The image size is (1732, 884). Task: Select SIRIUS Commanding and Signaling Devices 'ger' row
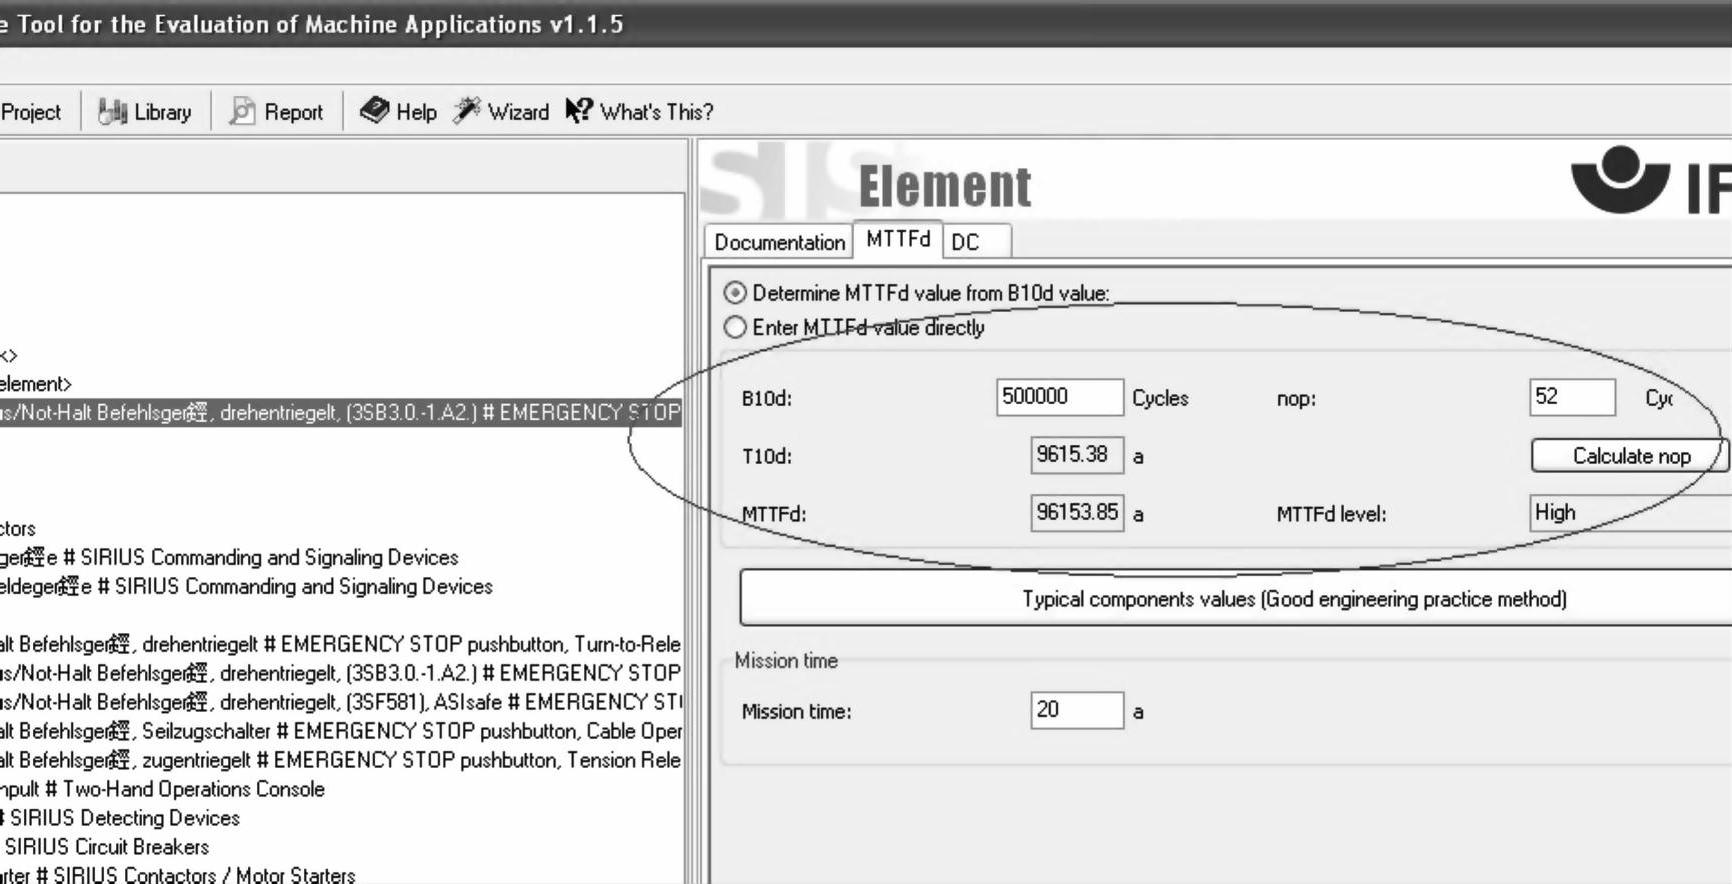(229, 557)
